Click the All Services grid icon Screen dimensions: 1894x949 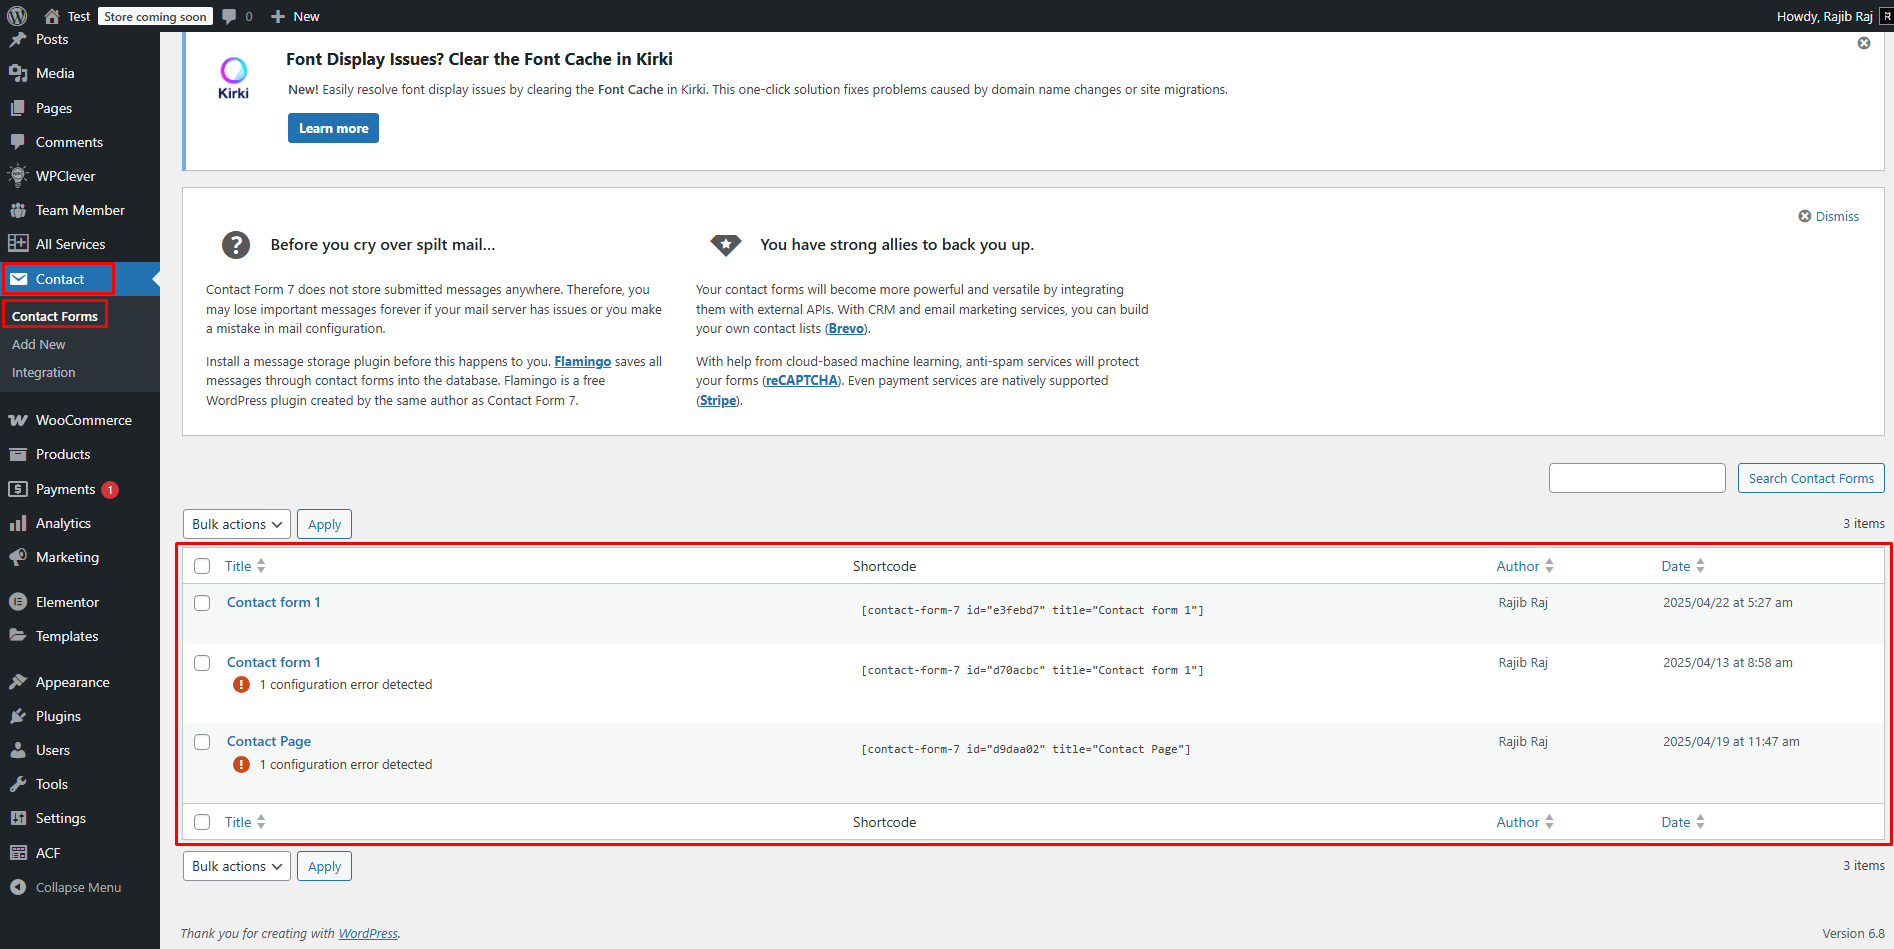(18, 244)
